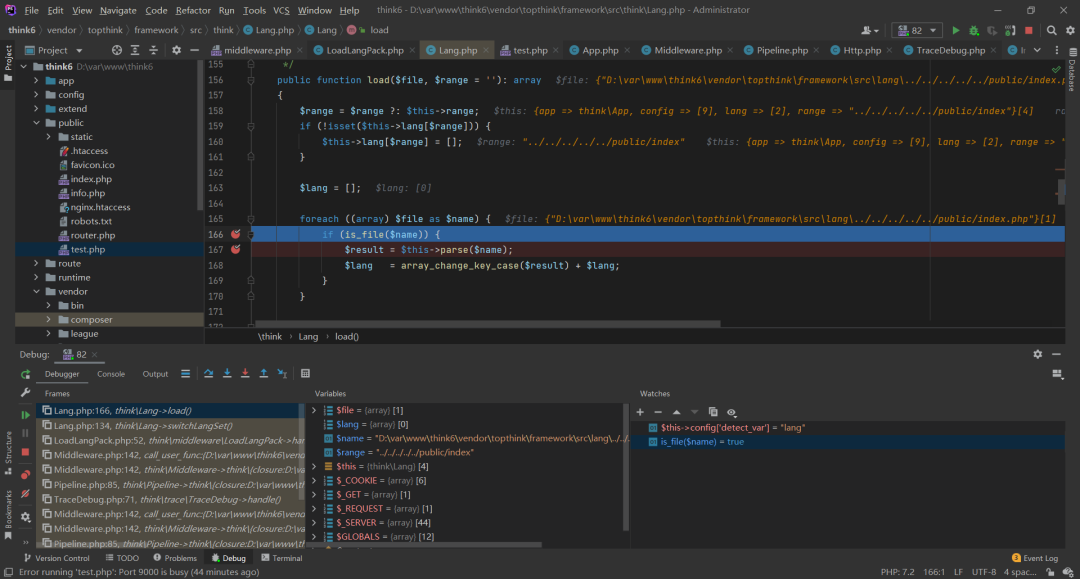Click the Step Into debug icon
The height and width of the screenshot is (579, 1080).
(x=227, y=374)
